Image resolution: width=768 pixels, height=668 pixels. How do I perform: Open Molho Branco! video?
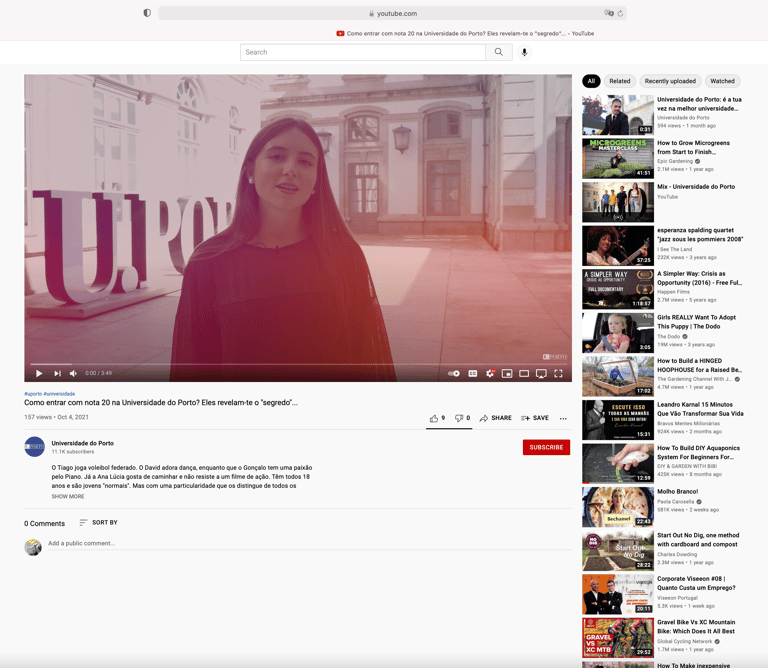pyautogui.click(x=677, y=492)
